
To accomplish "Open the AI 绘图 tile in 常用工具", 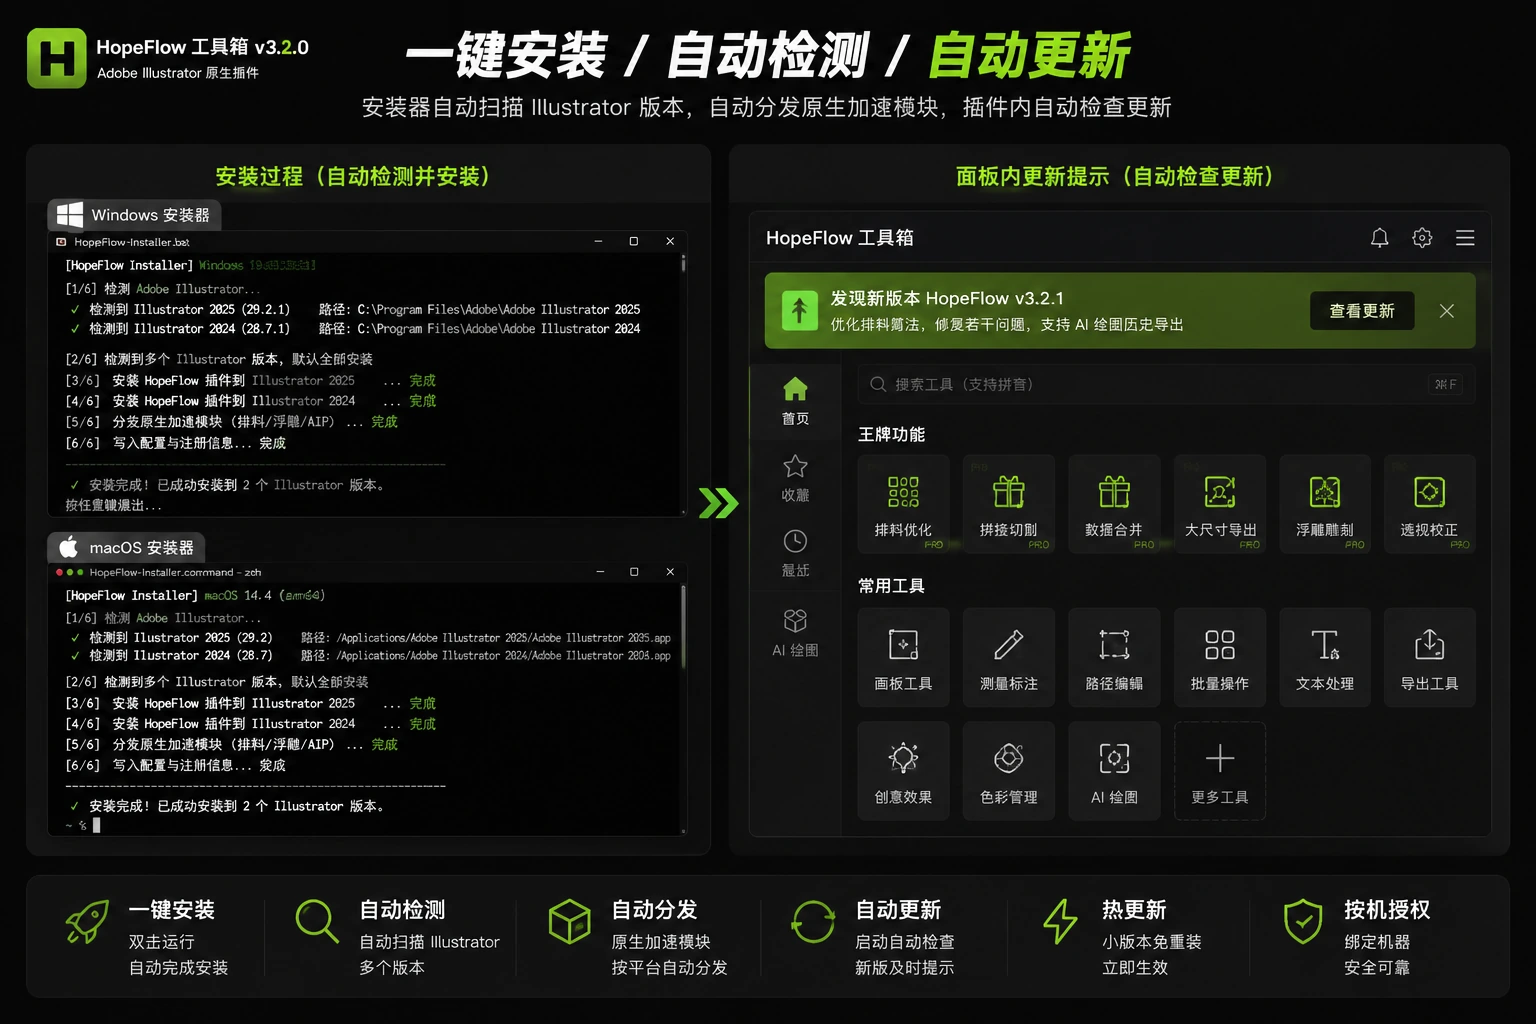I will (x=1114, y=771).
